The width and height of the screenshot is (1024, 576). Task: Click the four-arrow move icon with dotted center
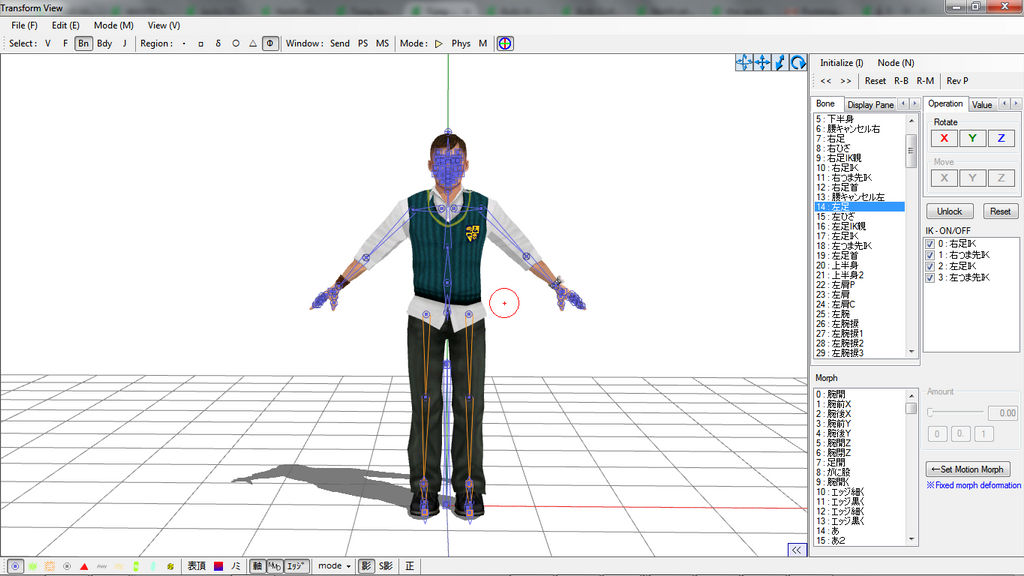coord(744,63)
